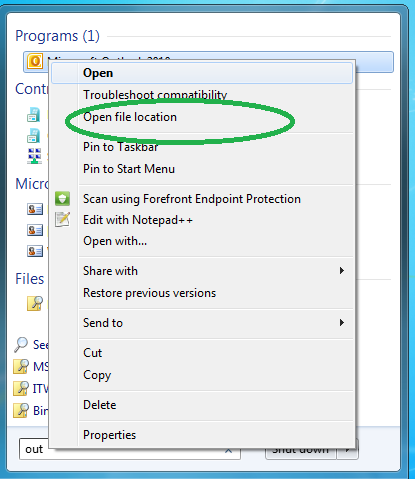Screen dimensions: 415x479
Task: Click the Files section search-folder icon
Action: [x=35, y=303]
